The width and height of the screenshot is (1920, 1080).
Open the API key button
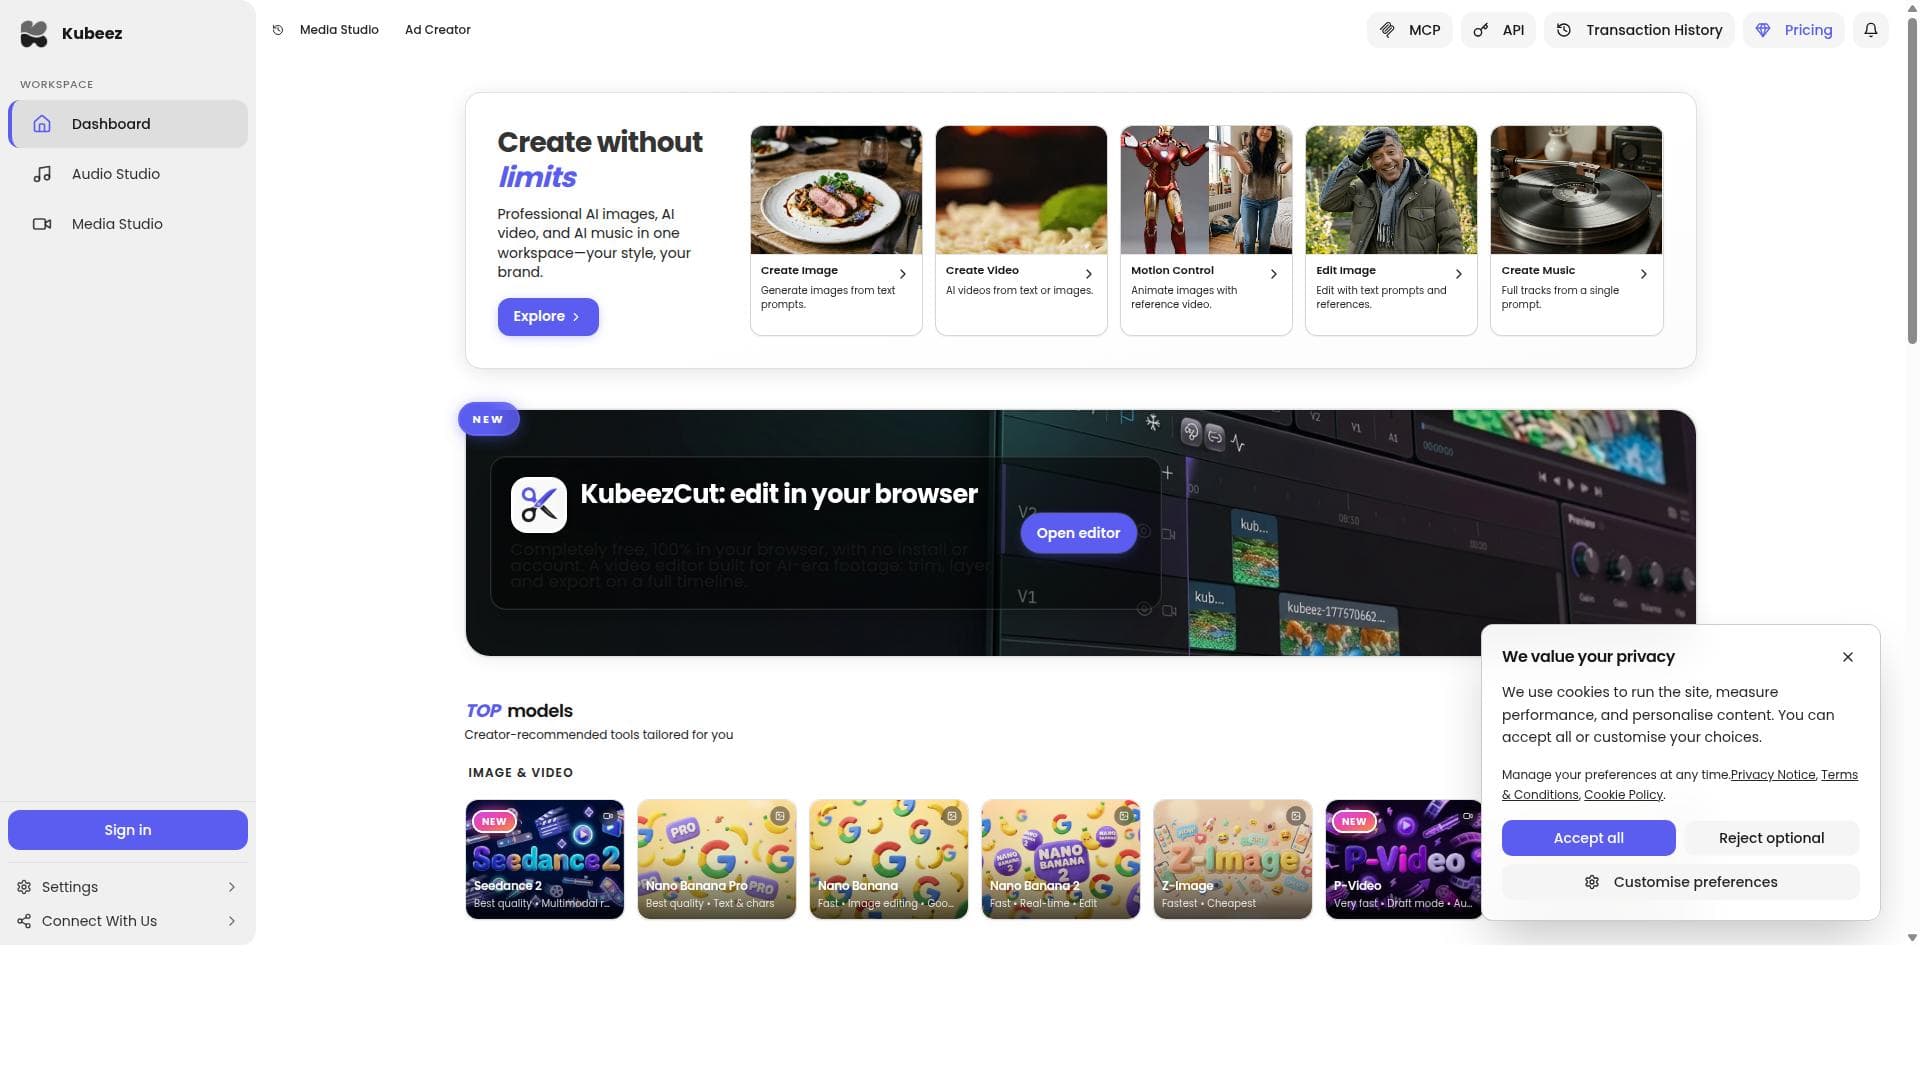[1498, 30]
